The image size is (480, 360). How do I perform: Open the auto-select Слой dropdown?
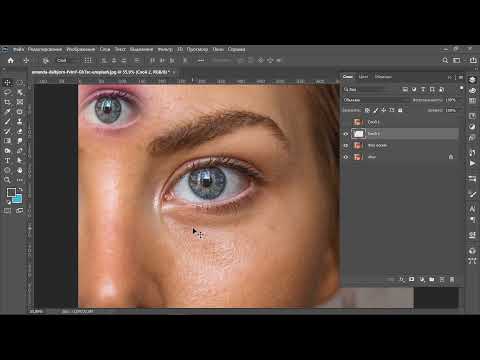pyautogui.click(x=68, y=60)
